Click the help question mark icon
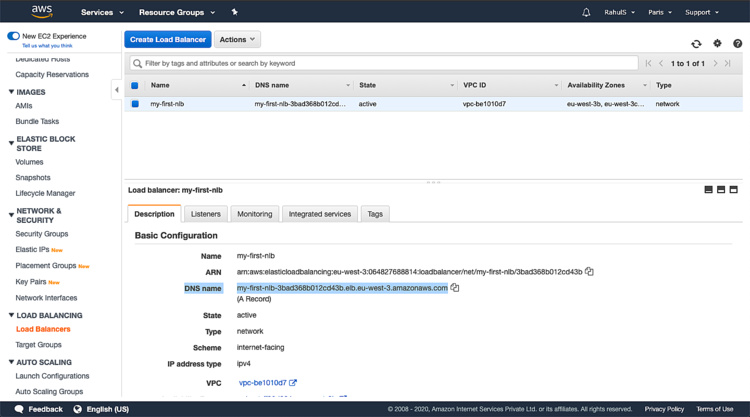 point(738,44)
